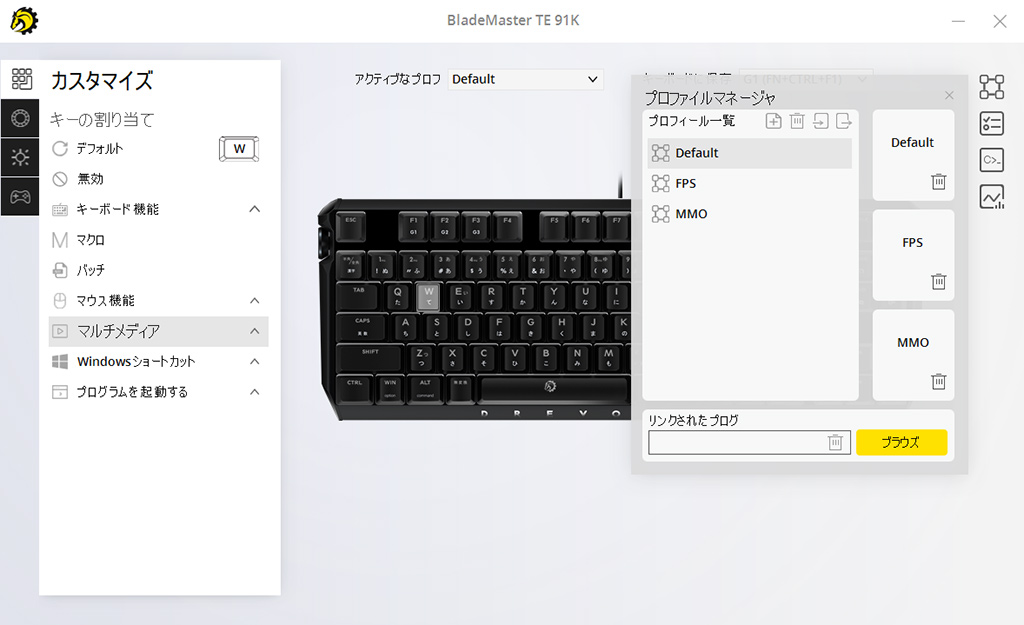Expand the マウス機能 chevron
Viewport: 1024px width, 625px height.
[255, 300]
